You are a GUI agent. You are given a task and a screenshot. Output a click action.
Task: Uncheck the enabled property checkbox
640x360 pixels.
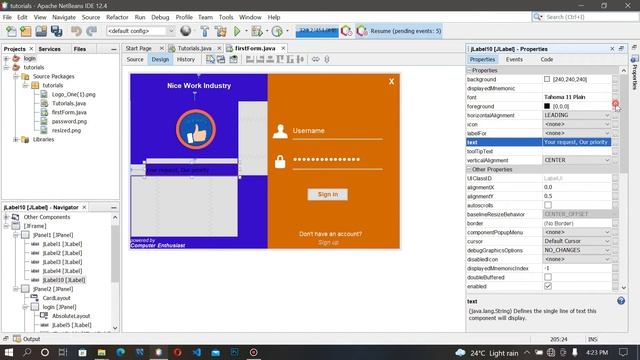tap(548, 286)
